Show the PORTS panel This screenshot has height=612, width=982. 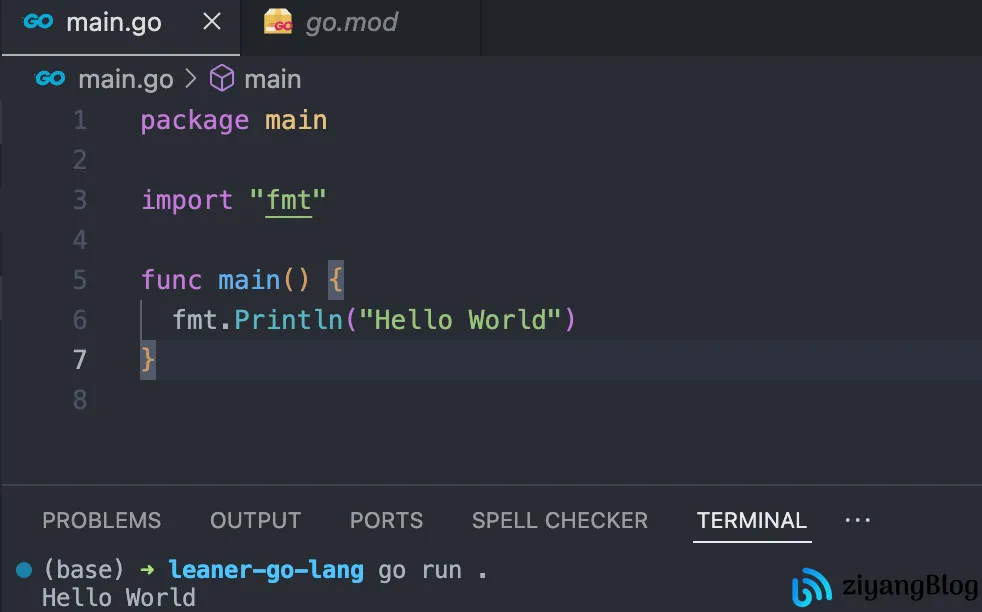pos(386,521)
